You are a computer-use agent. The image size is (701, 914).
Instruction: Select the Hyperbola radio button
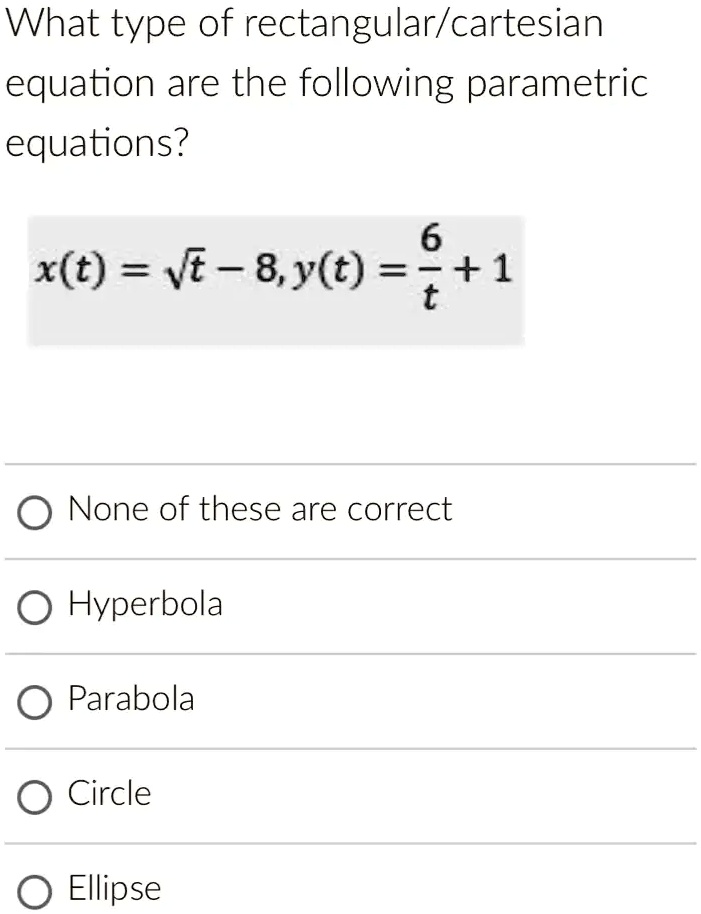(x=35, y=607)
